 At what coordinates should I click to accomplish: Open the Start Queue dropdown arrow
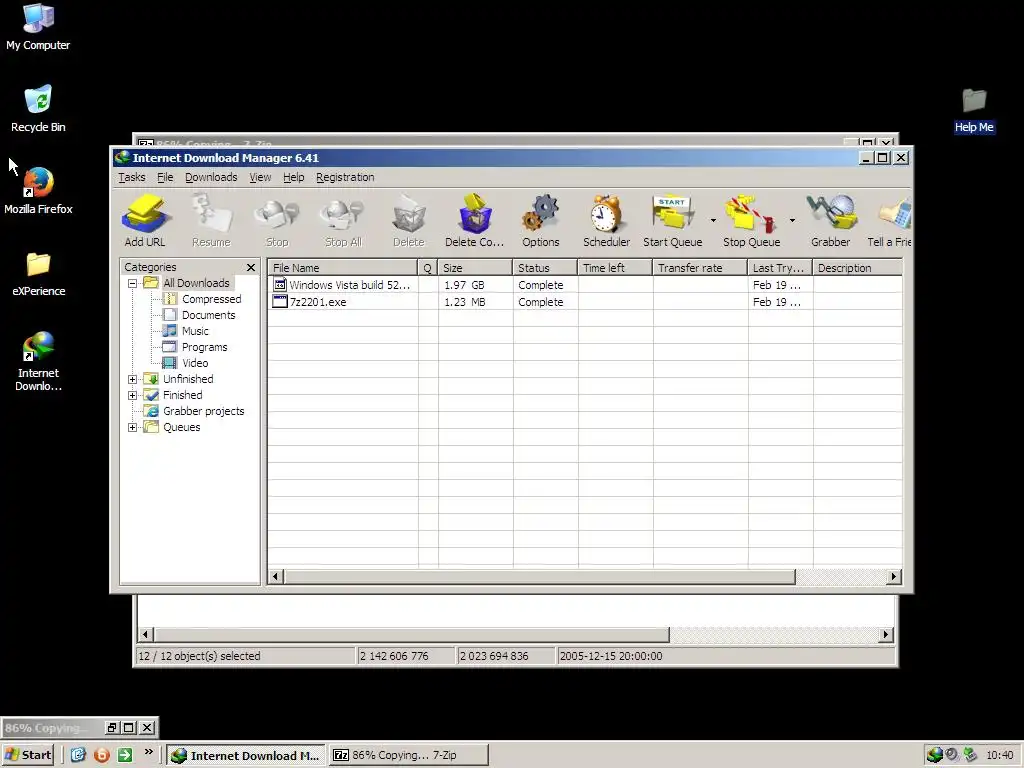(713, 220)
